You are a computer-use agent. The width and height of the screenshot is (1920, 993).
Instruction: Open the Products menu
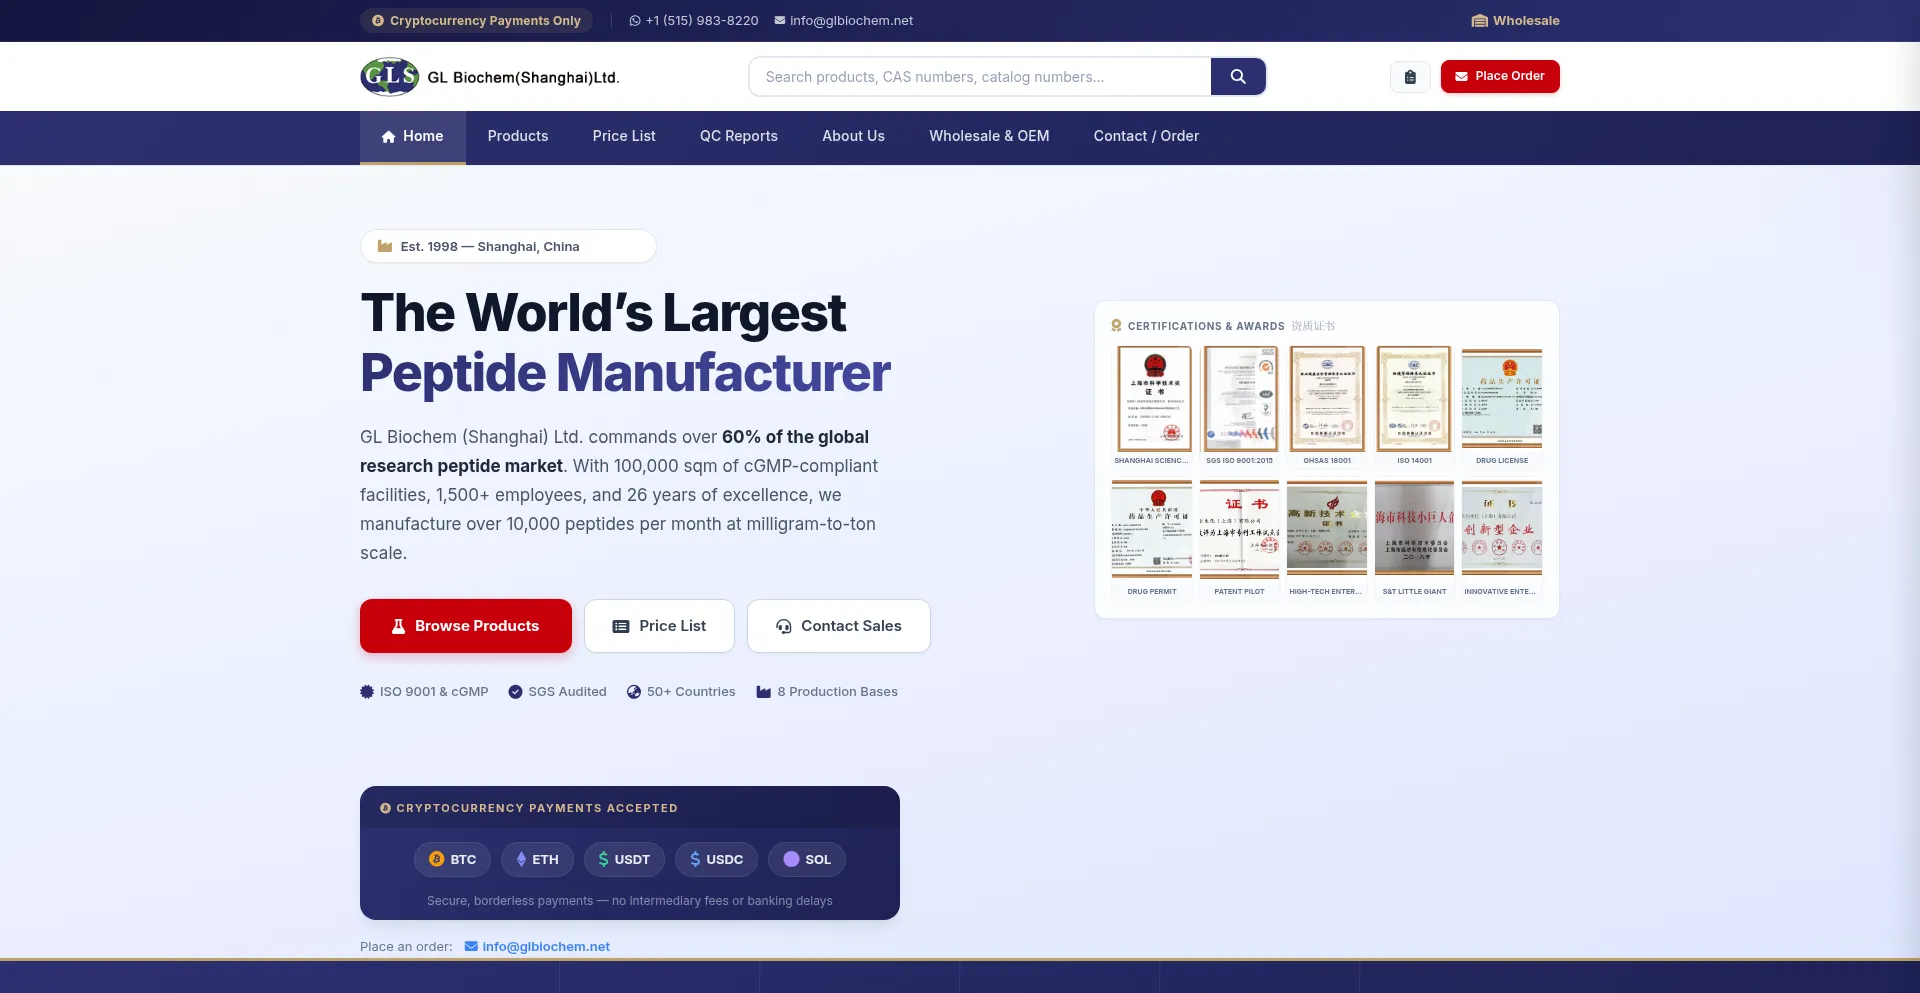[518, 137]
